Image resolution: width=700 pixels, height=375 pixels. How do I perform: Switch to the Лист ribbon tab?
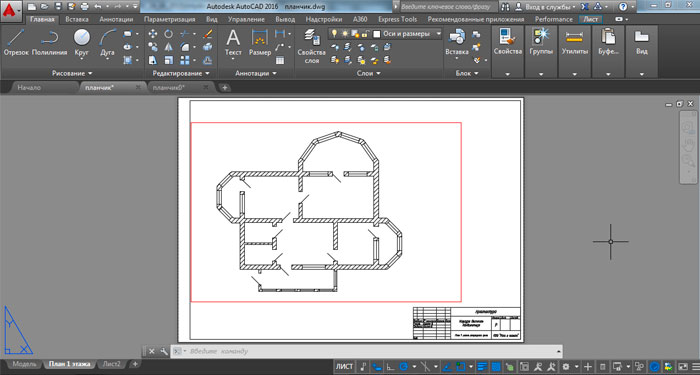(x=591, y=20)
